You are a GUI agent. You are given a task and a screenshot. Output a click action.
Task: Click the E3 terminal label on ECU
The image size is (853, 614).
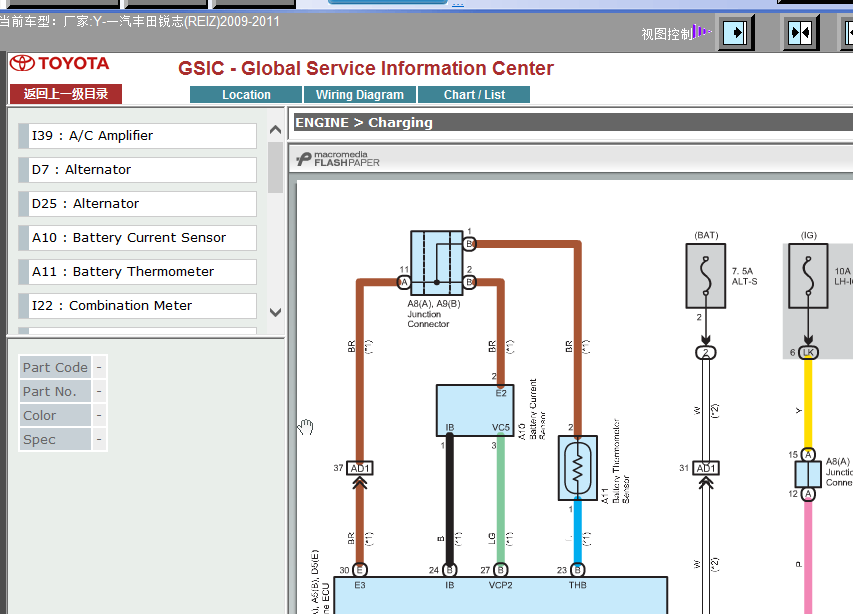click(360, 585)
